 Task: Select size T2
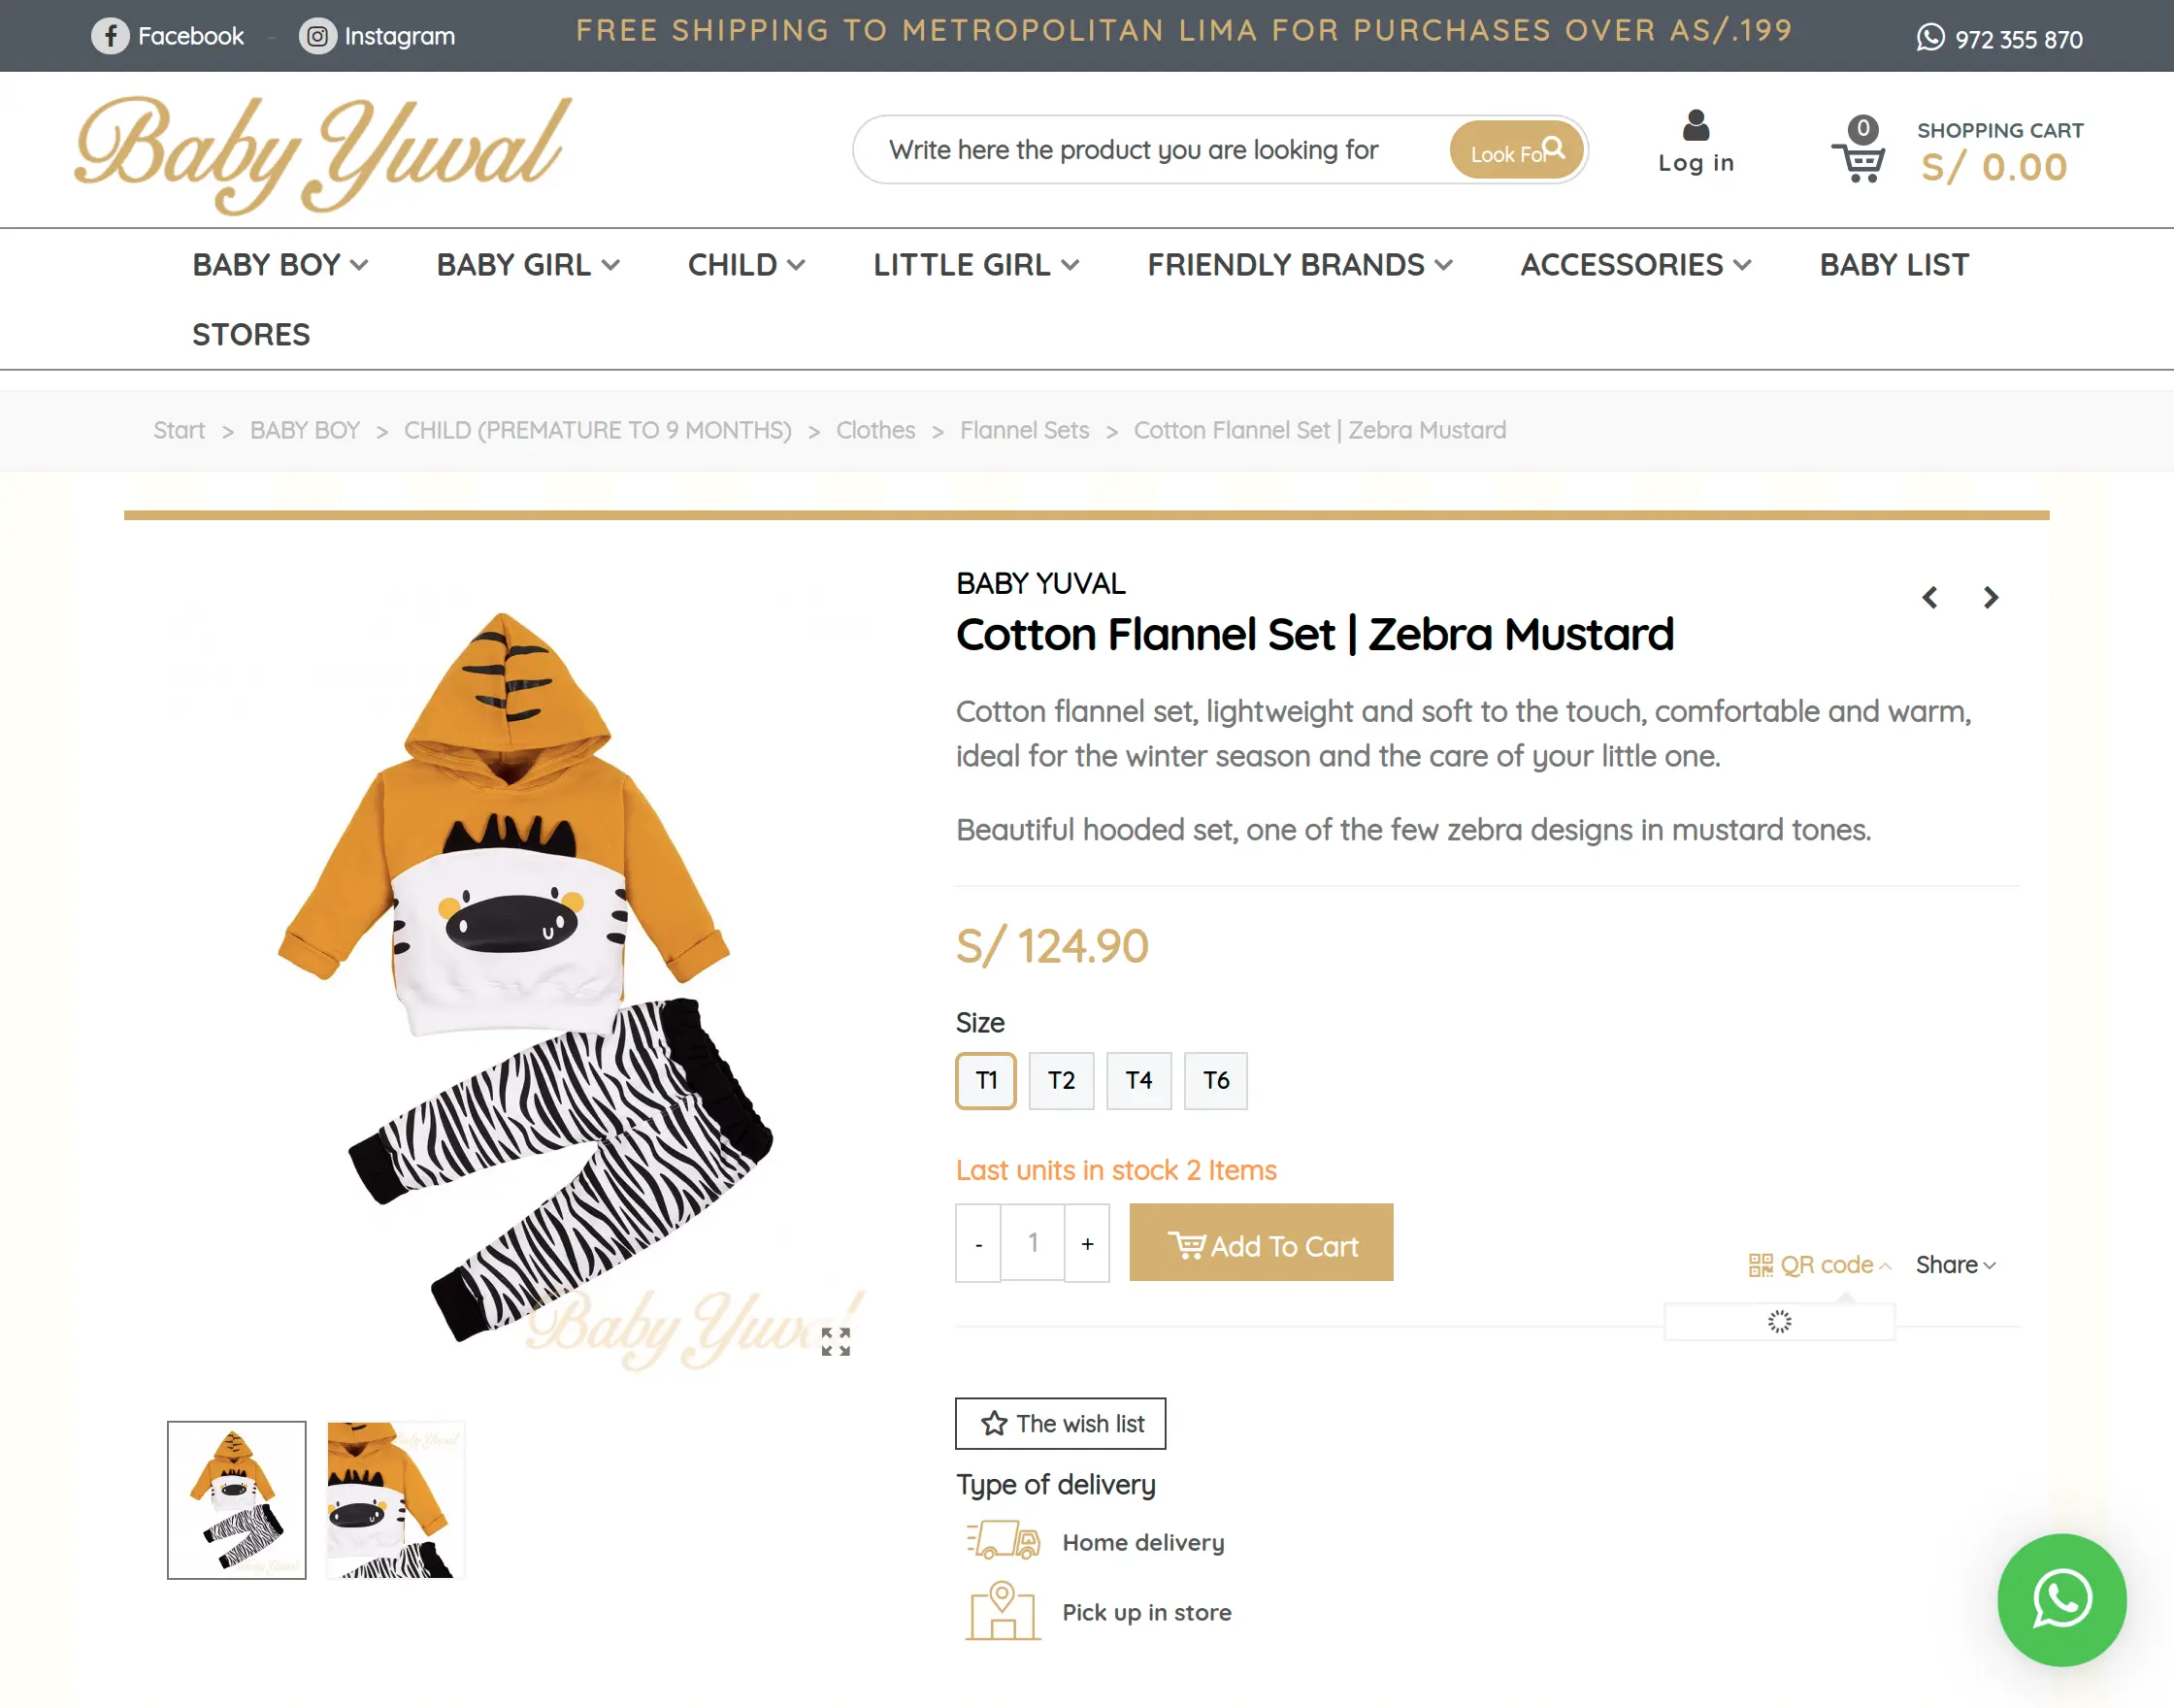(1061, 1080)
